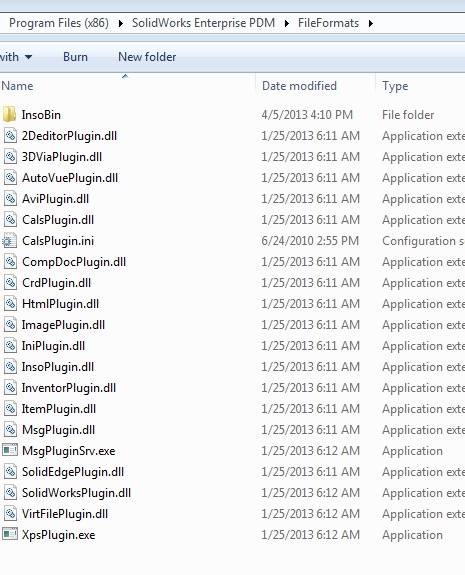
Task: Expand arrow after SolidWorks Enterprise PDM breadcrumb
Action: 287,23
